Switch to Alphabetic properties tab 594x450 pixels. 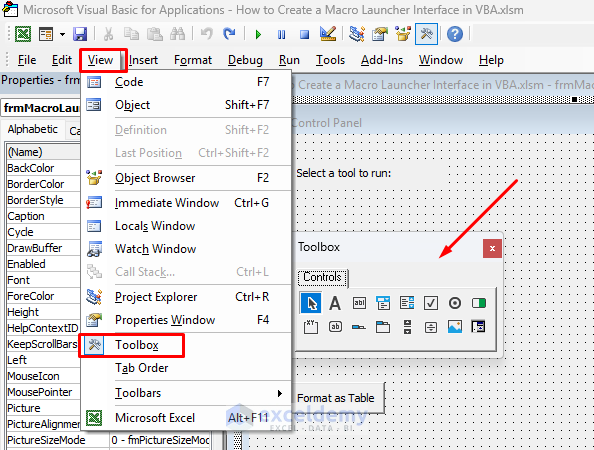tap(33, 129)
